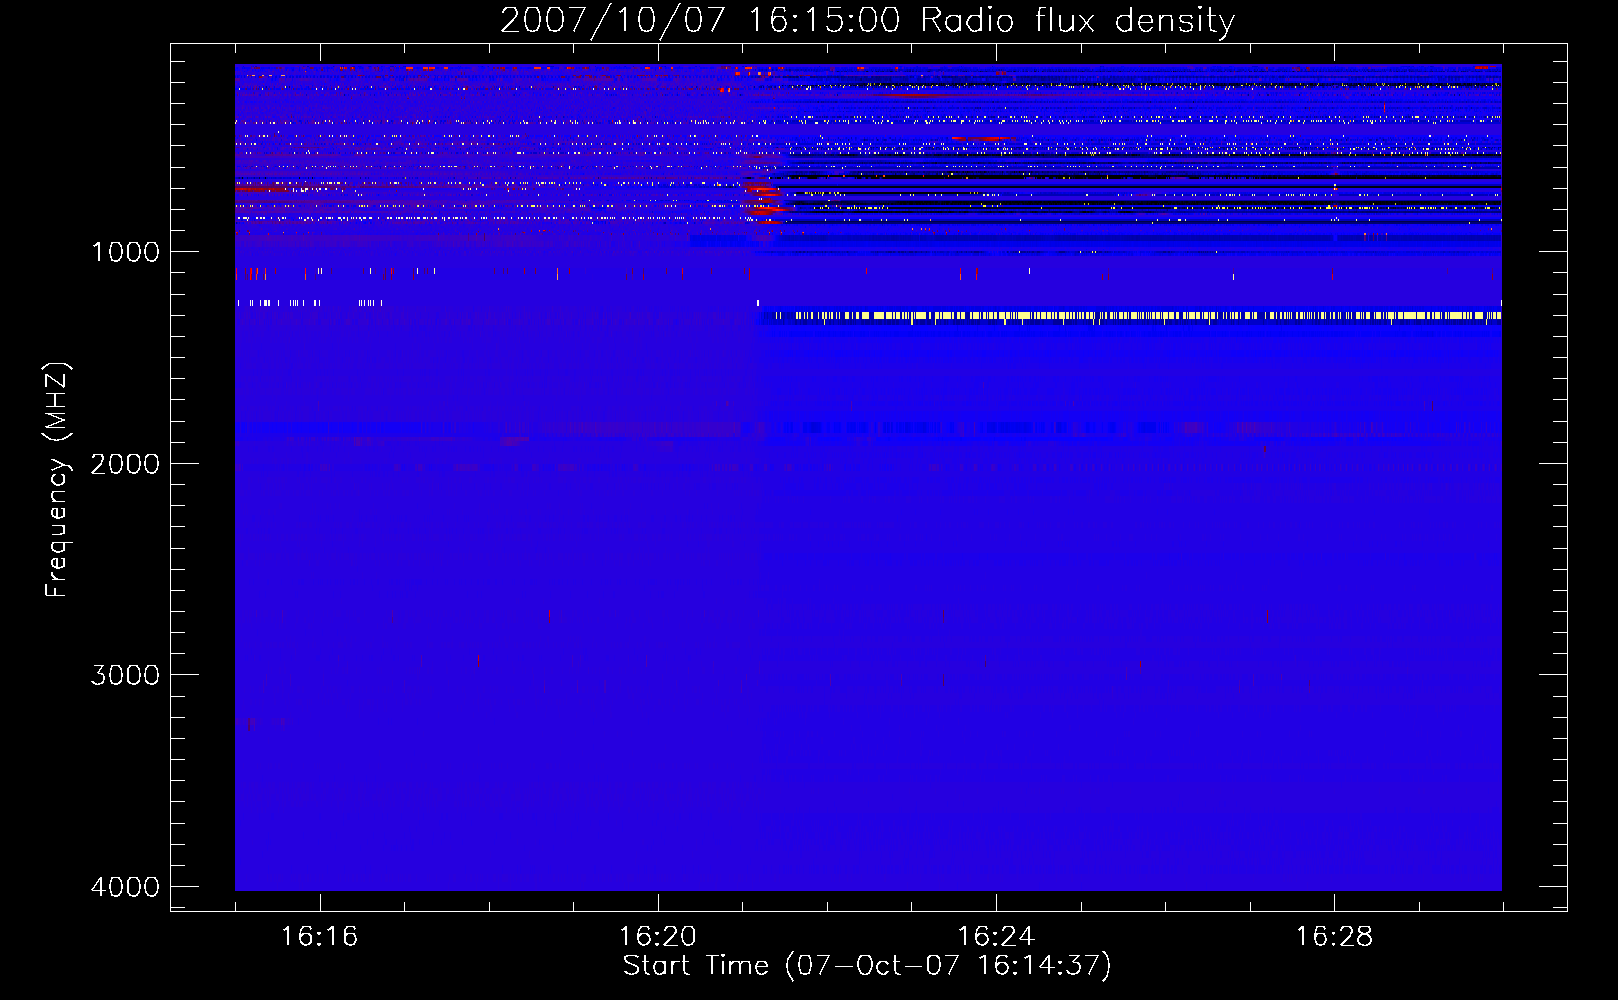Click the "2000" frequency tick label
1618x1000 pixels.
(125, 464)
